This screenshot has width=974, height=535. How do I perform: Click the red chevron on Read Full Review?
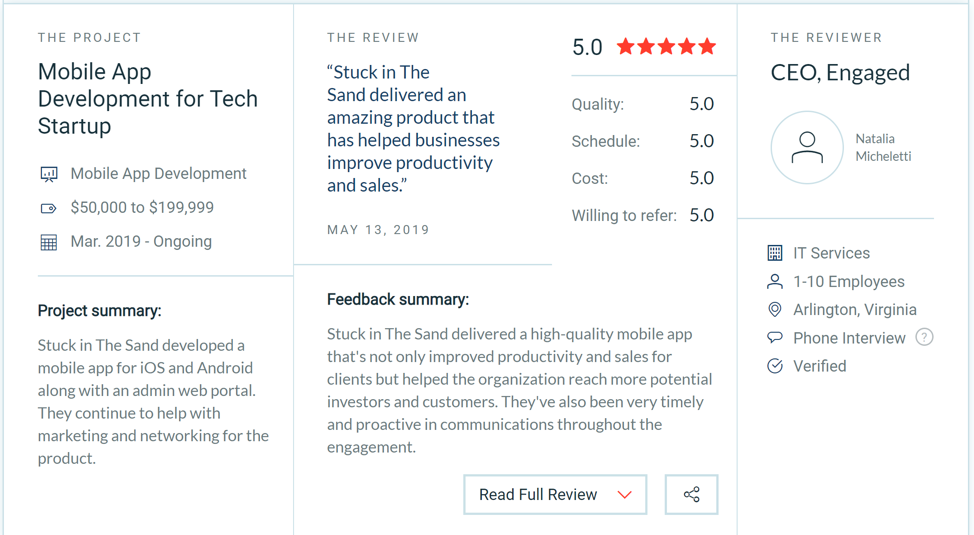pos(624,495)
